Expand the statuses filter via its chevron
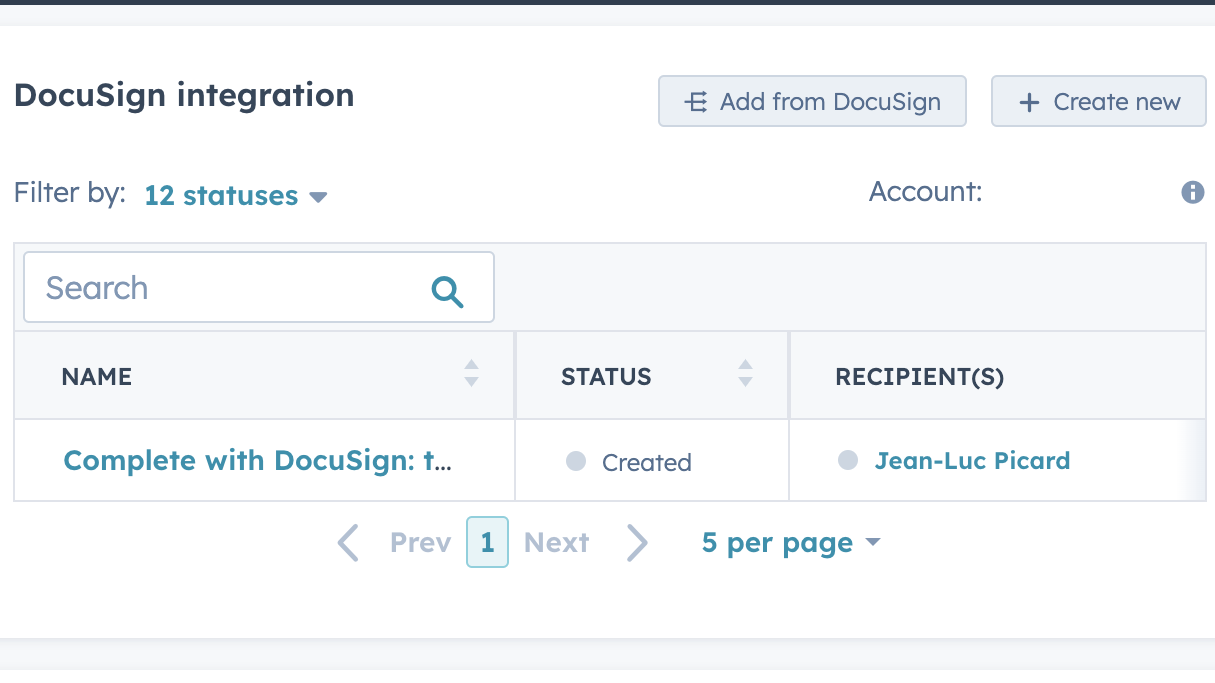The height and width of the screenshot is (683, 1215). pos(318,197)
